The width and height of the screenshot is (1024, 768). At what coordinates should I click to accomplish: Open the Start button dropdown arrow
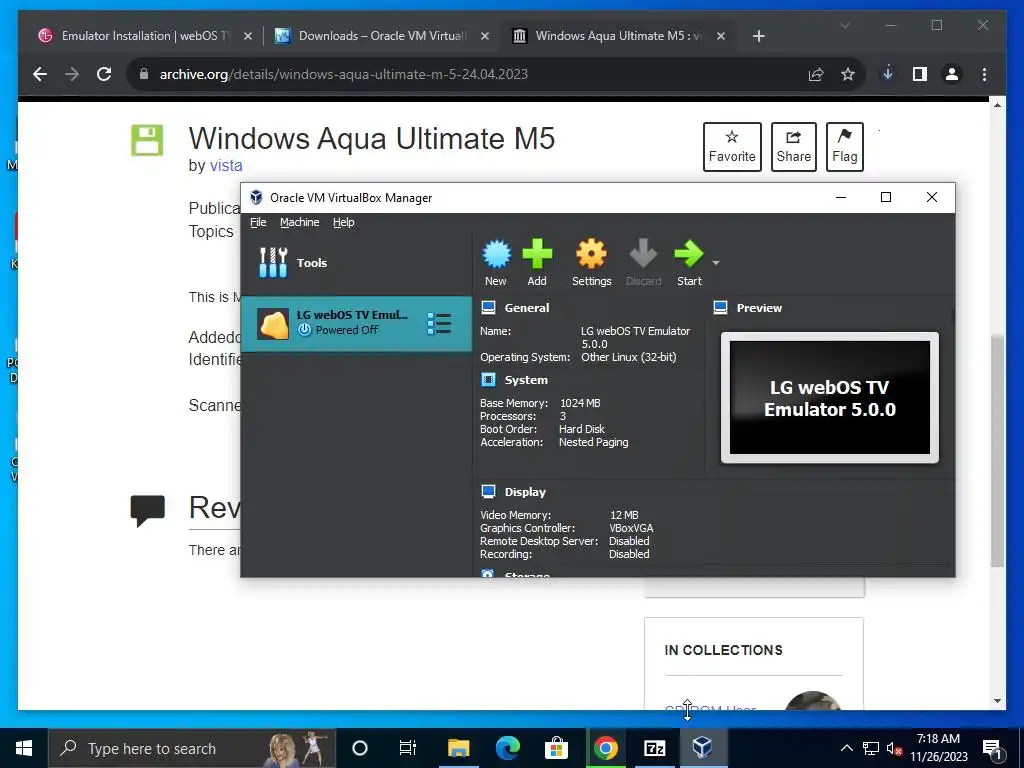(x=716, y=263)
